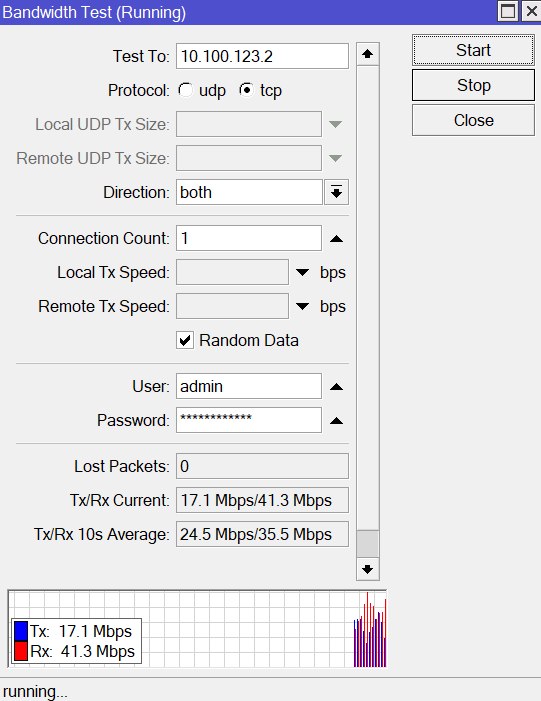Viewport: 541px width, 701px height.
Task: Expand the Remote UDP Tx Size arrow
Action: click(335, 158)
